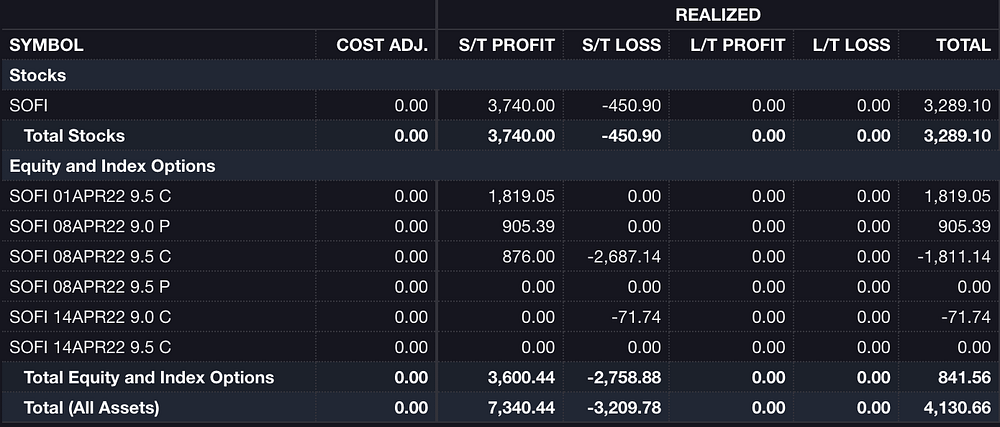1000x427 pixels.
Task: Sort by the TOTAL column header
Action: coord(963,45)
